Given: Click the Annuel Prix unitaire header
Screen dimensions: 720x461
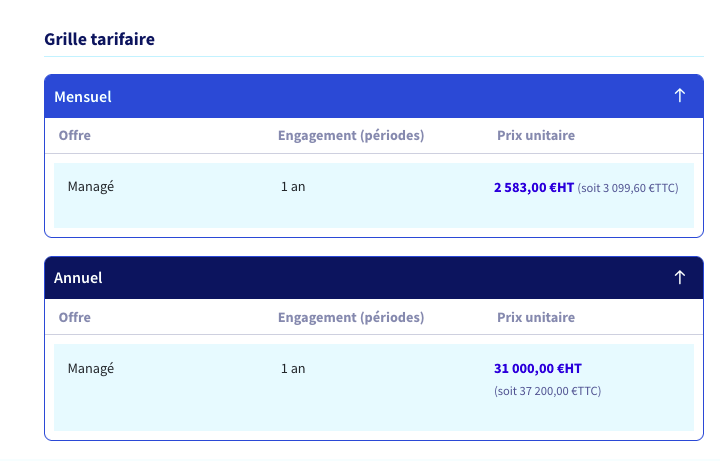Looking at the screenshot, I should [536, 317].
